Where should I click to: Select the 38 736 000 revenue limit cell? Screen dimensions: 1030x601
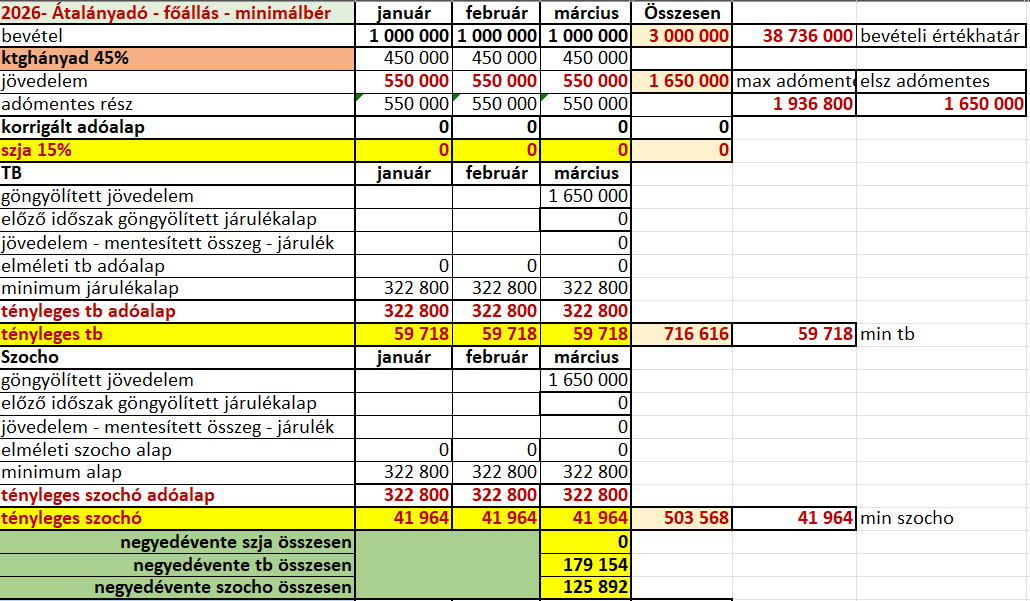[794, 35]
